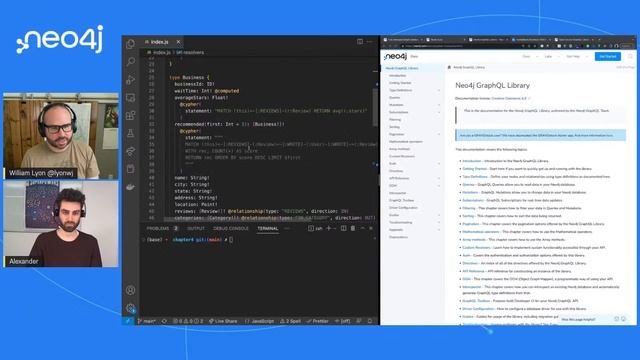Create a new terminal with the plus icon
640x360 pixels.
tap(329, 229)
